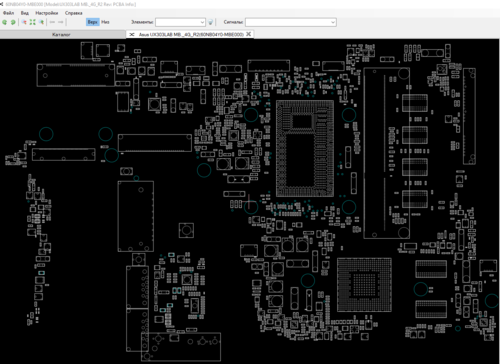500x364 pixels.
Task: Click the light bulb highlight icon
Action: pos(211,22)
